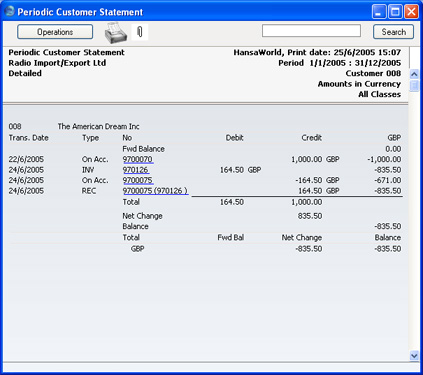The width and height of the screenshot is (423, 375).
Task: Click the credit amount -164.50 GBP
Action: 317,180
